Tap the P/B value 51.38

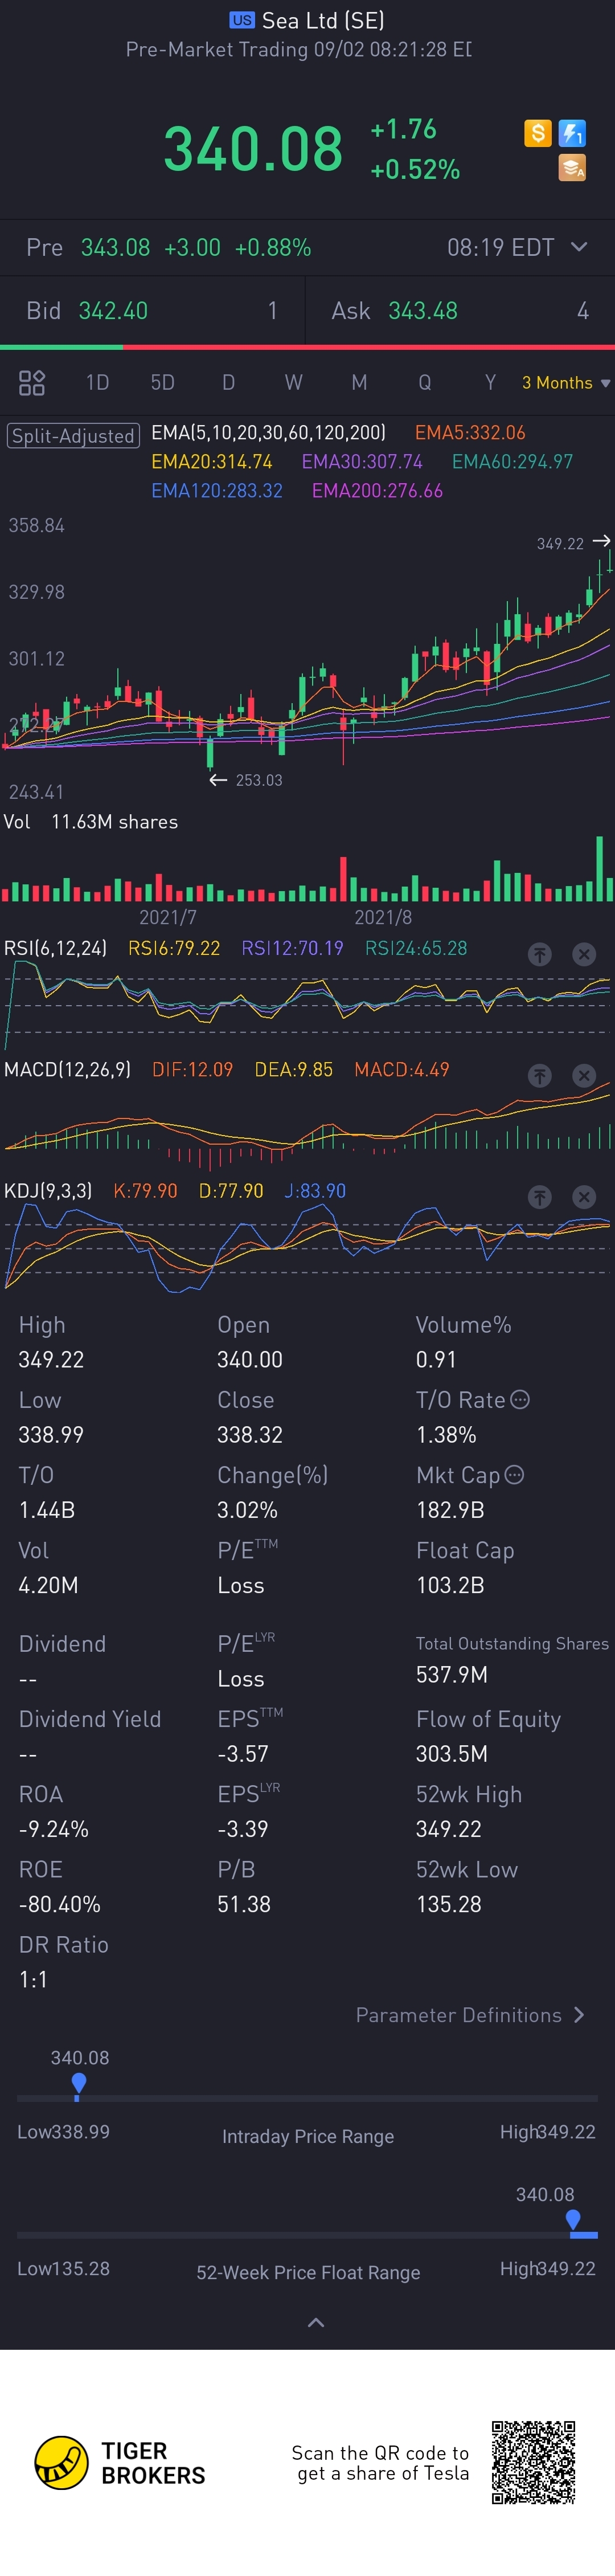point(244,1904)
